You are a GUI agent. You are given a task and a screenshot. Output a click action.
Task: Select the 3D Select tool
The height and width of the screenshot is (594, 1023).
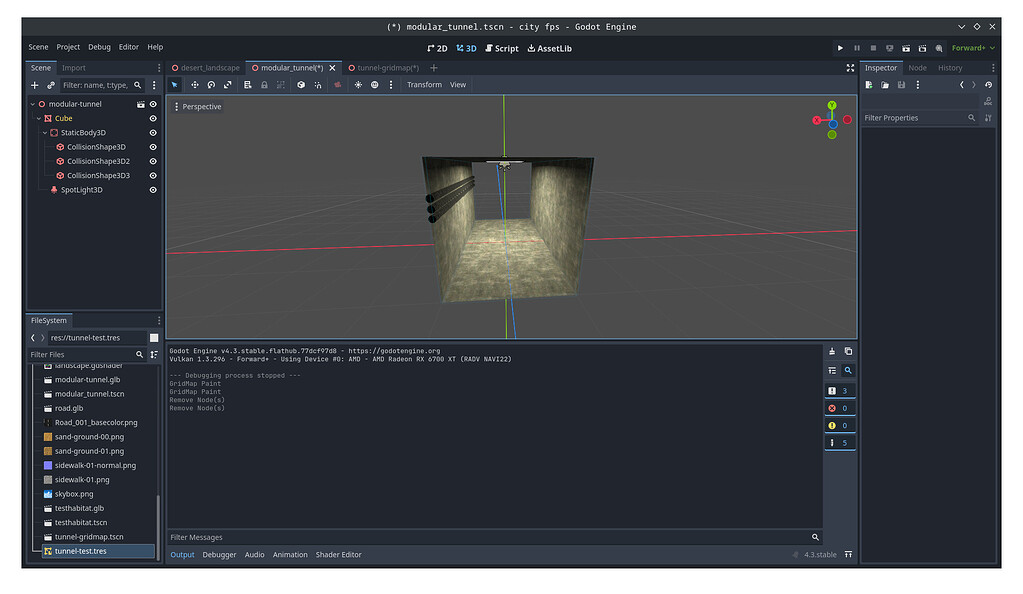[174, 85]
